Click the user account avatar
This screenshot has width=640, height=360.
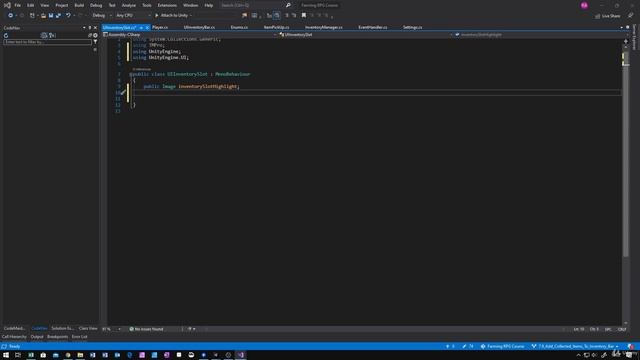pos(584,5)
